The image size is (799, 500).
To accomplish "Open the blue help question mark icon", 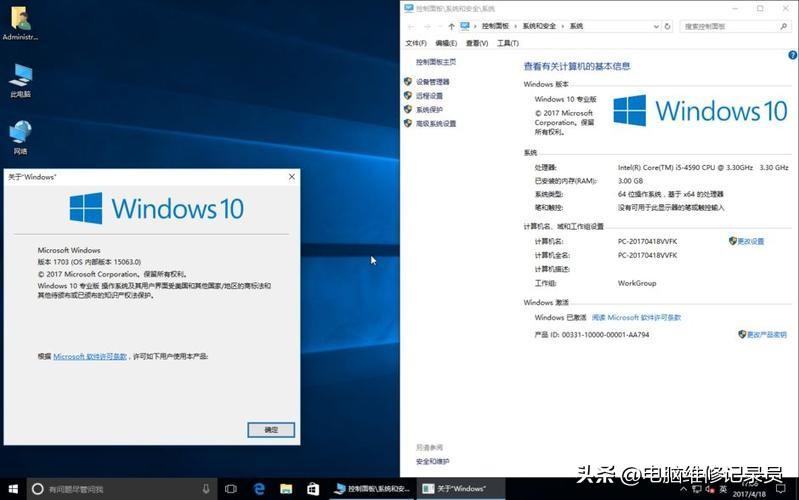I will pos(792,55).
